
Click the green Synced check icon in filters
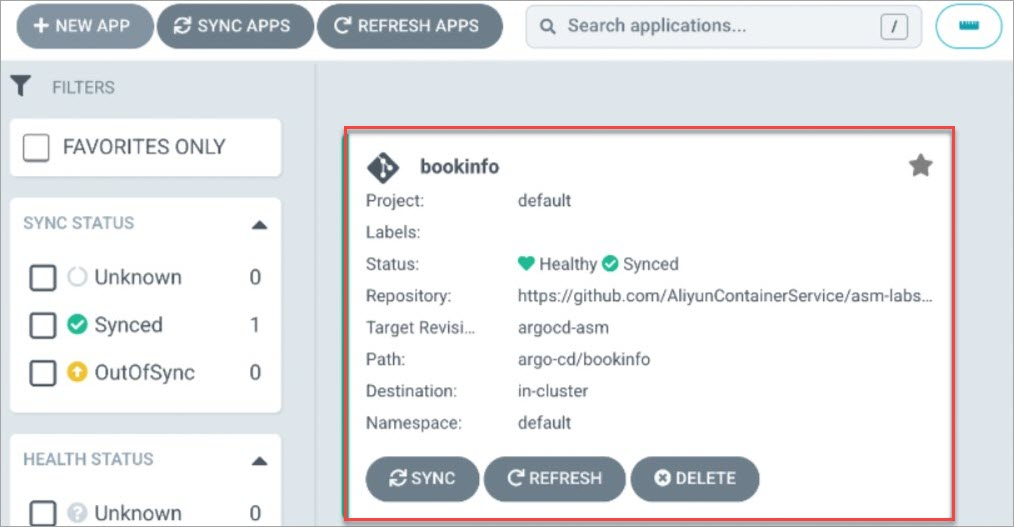click(x=77, y=324)
